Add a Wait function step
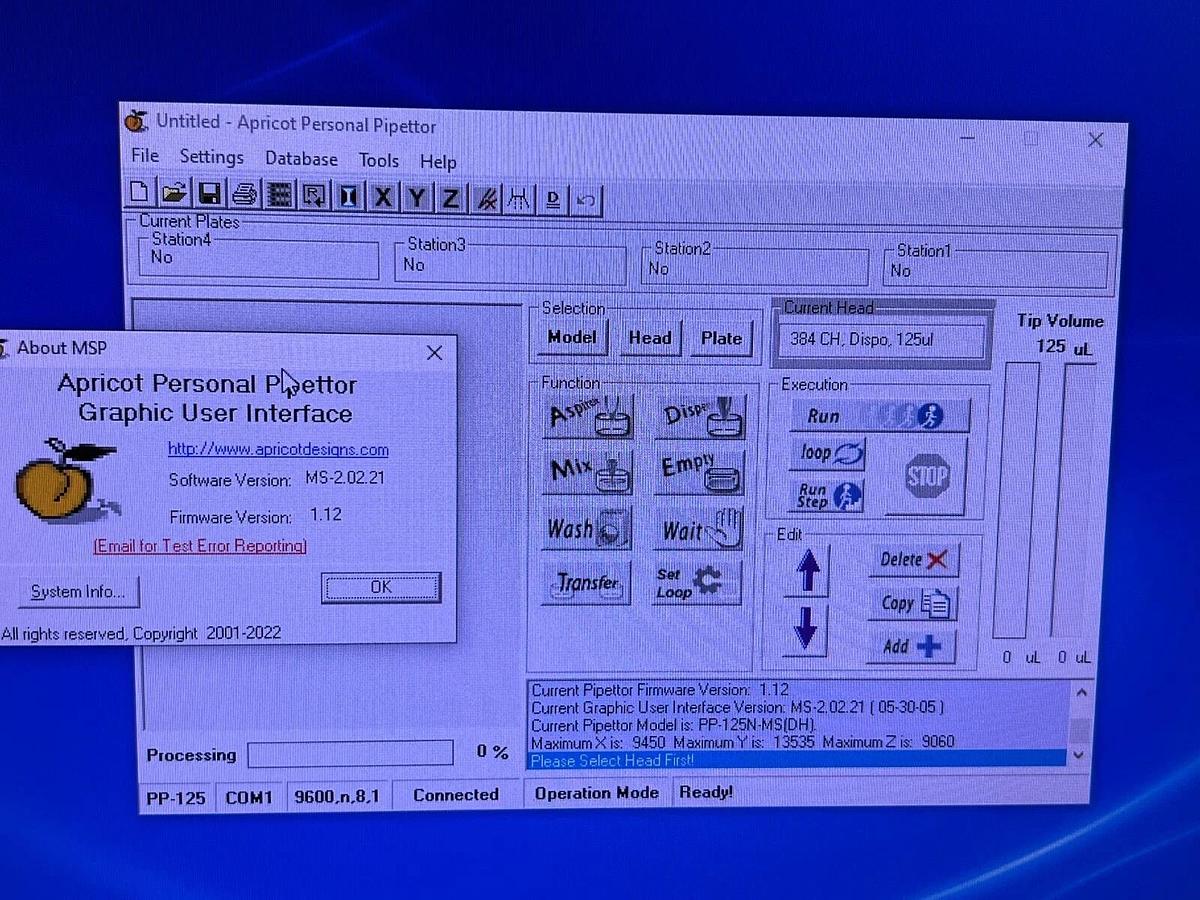1200x900 pixels. 700,528
